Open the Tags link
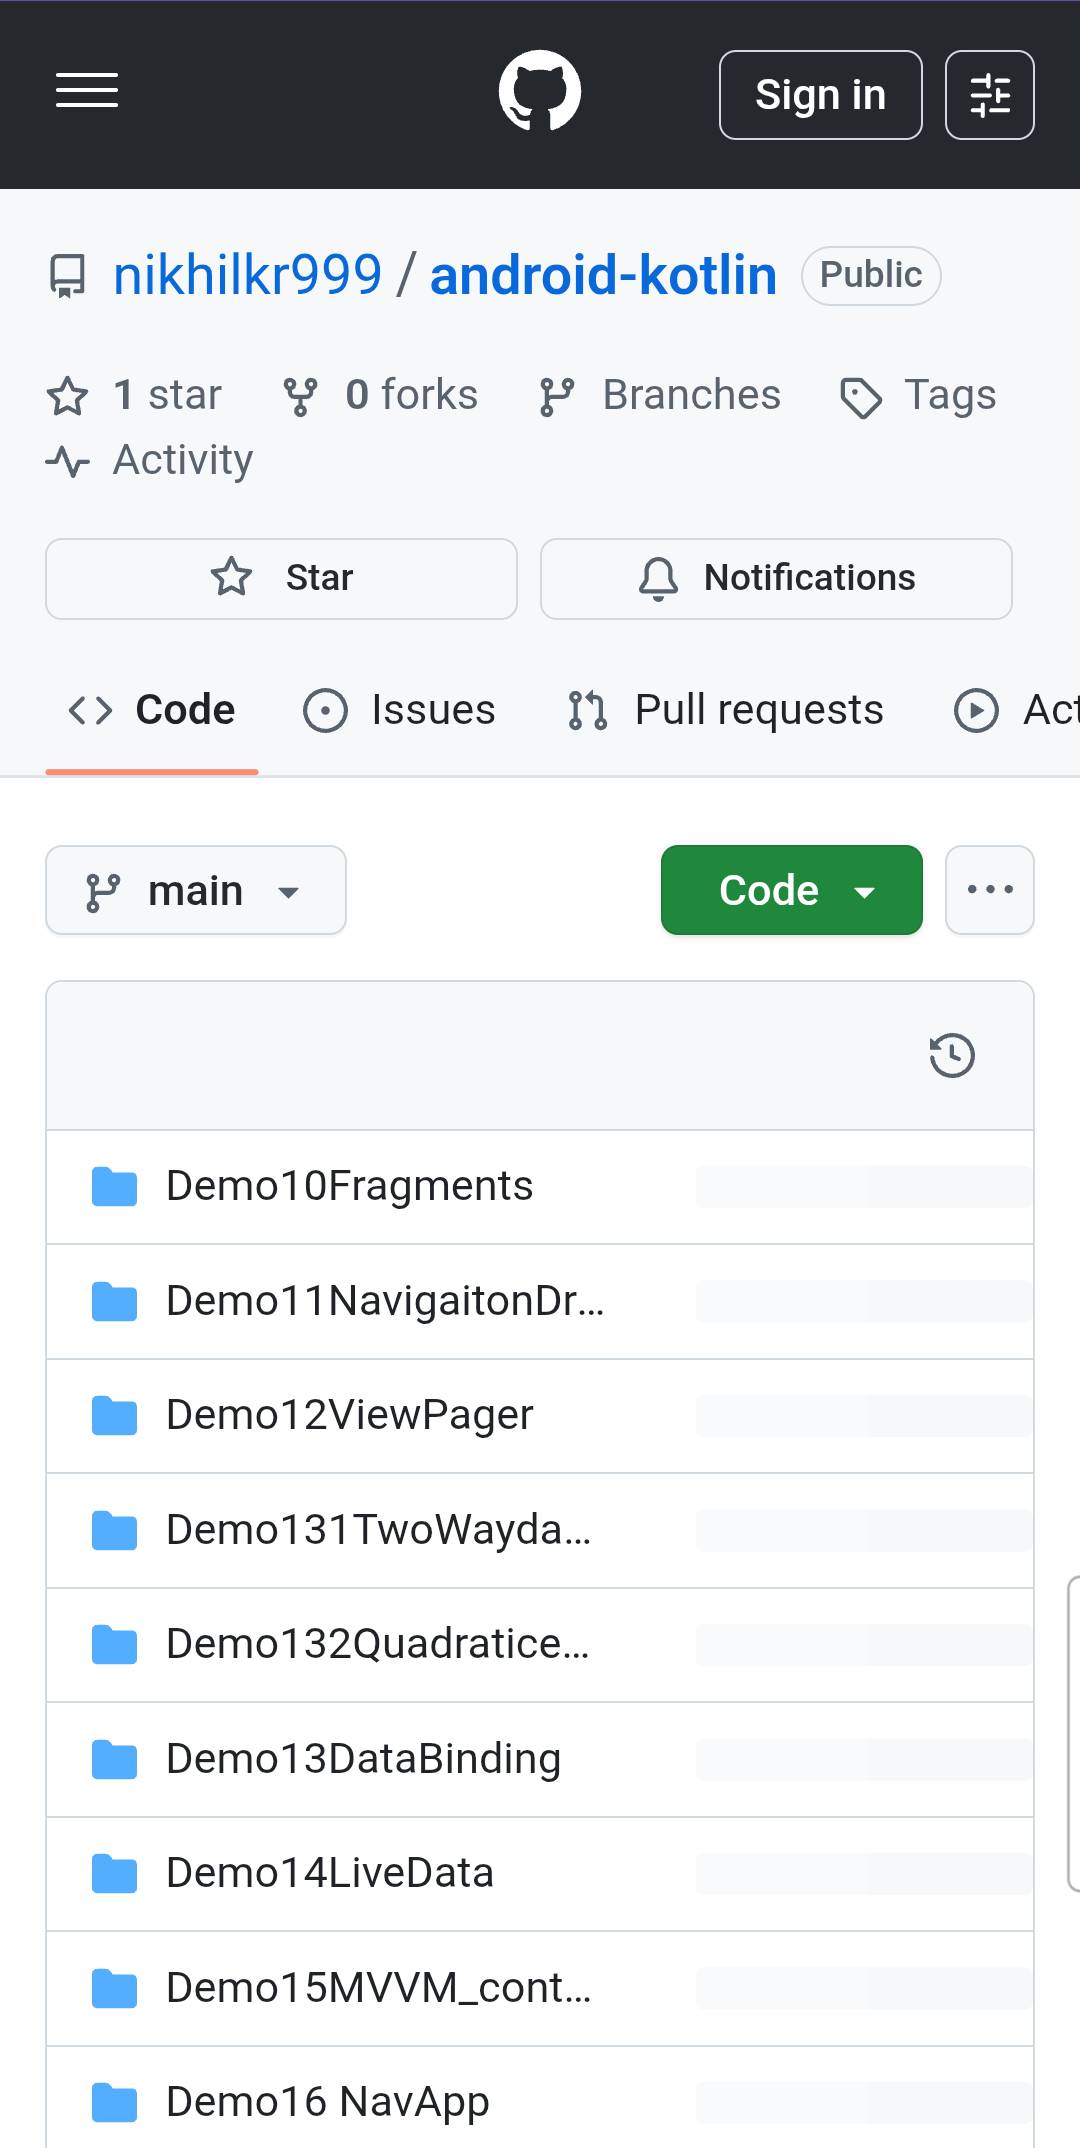1080x2148 pixels. 918,395
